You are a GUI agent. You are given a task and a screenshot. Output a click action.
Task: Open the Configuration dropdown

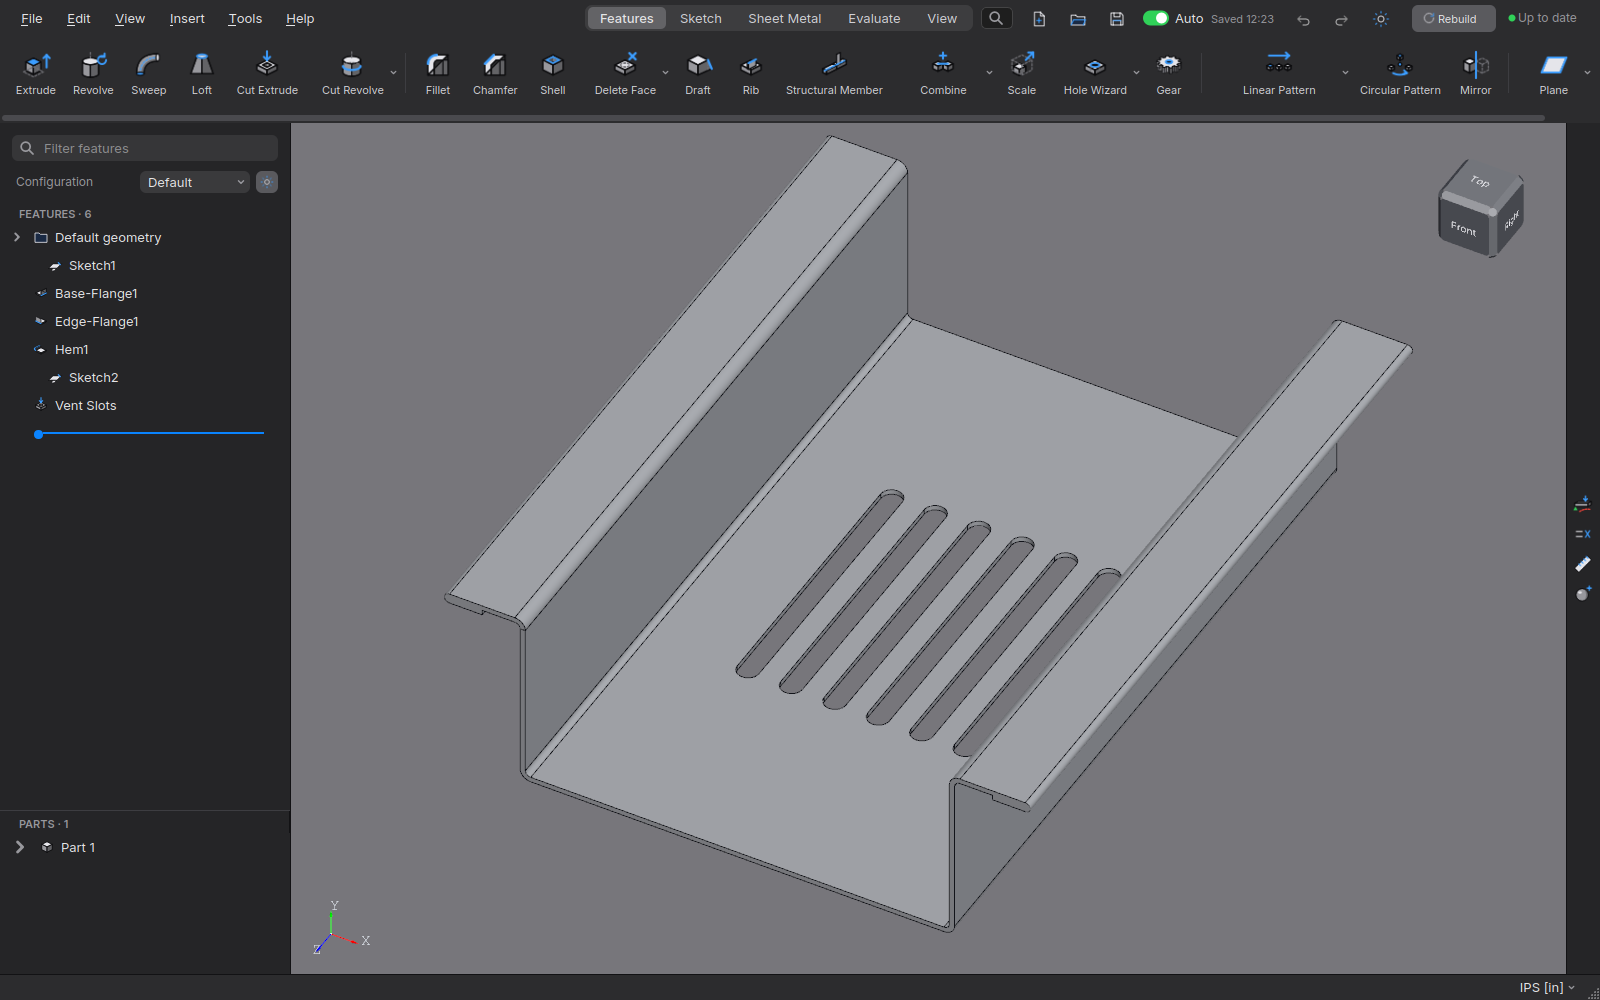click(x=195, y=182)
